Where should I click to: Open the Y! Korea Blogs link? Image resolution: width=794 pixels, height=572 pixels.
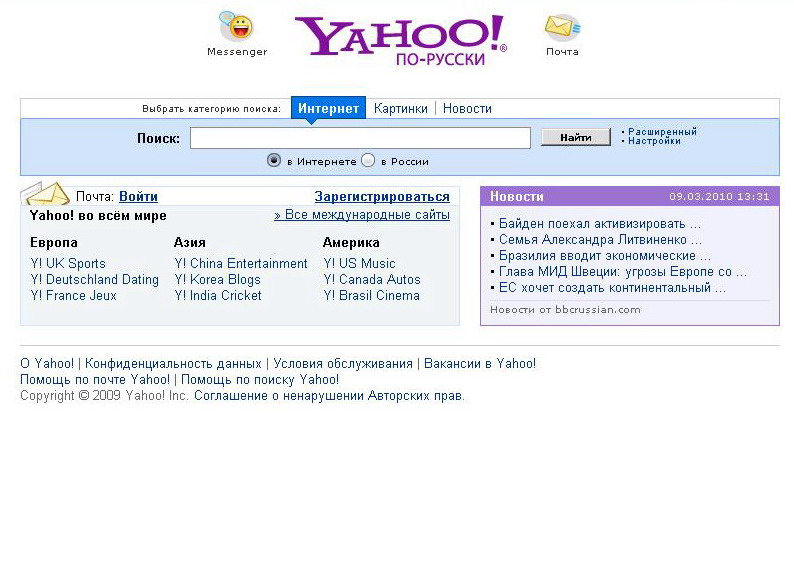217,279
